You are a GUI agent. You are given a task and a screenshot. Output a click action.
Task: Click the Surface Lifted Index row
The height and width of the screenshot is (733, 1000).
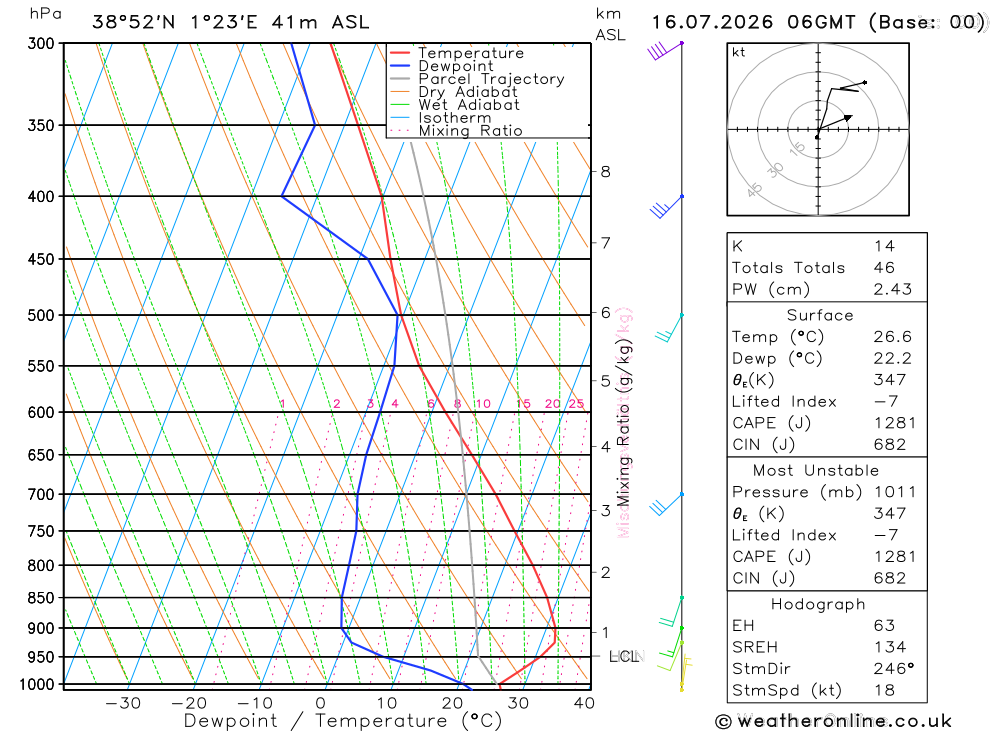click(x=827, y=402)
